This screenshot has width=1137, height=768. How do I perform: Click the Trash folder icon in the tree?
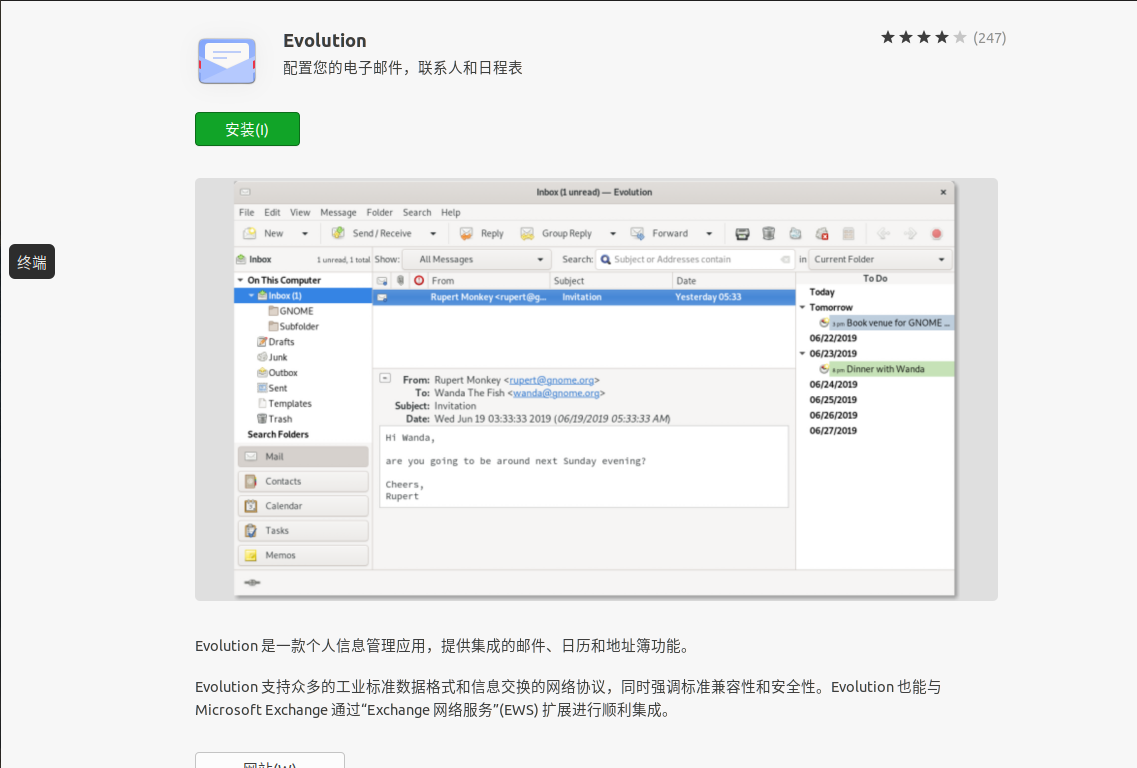click(262, 418)
